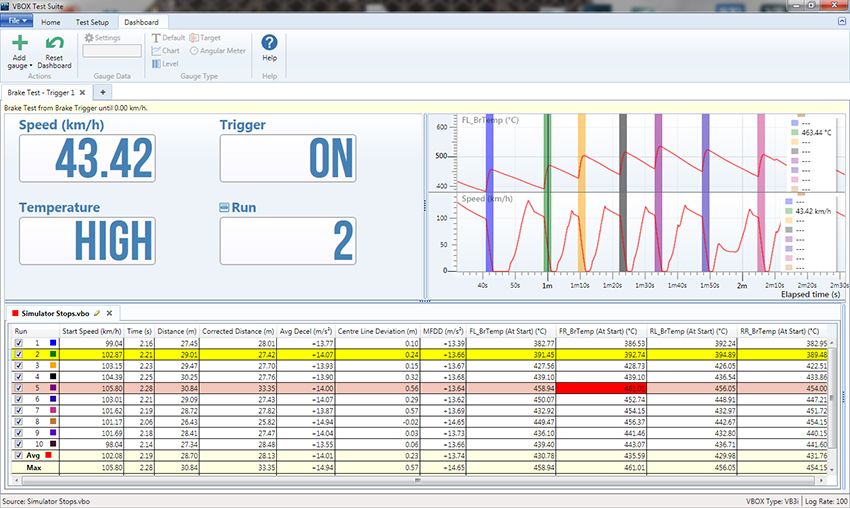Open the Help question mark icon

pyautogui.click(x=269, y=42)
